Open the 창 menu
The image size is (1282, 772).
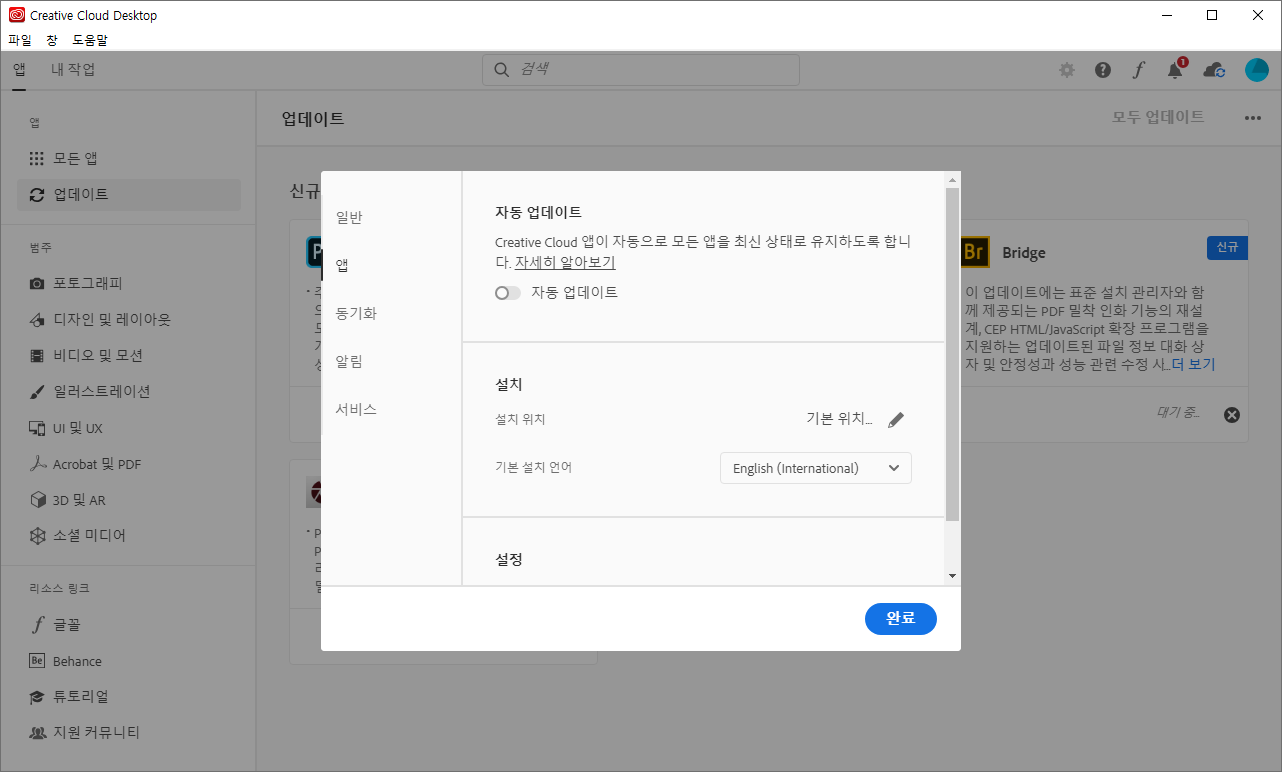(52, 40)
